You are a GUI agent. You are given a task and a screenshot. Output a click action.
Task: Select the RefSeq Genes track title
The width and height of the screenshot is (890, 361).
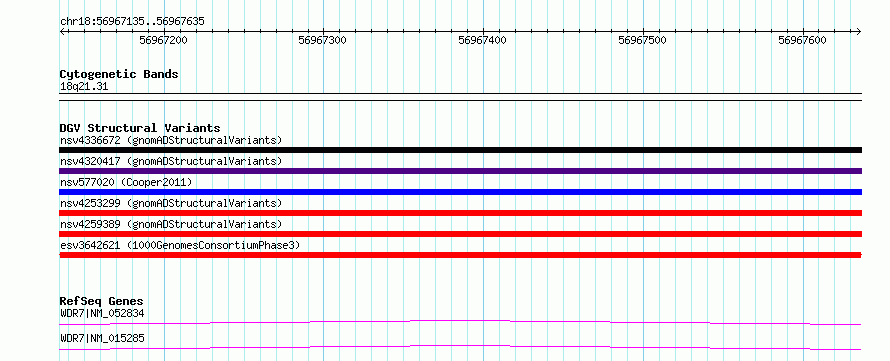pos(102,301)
